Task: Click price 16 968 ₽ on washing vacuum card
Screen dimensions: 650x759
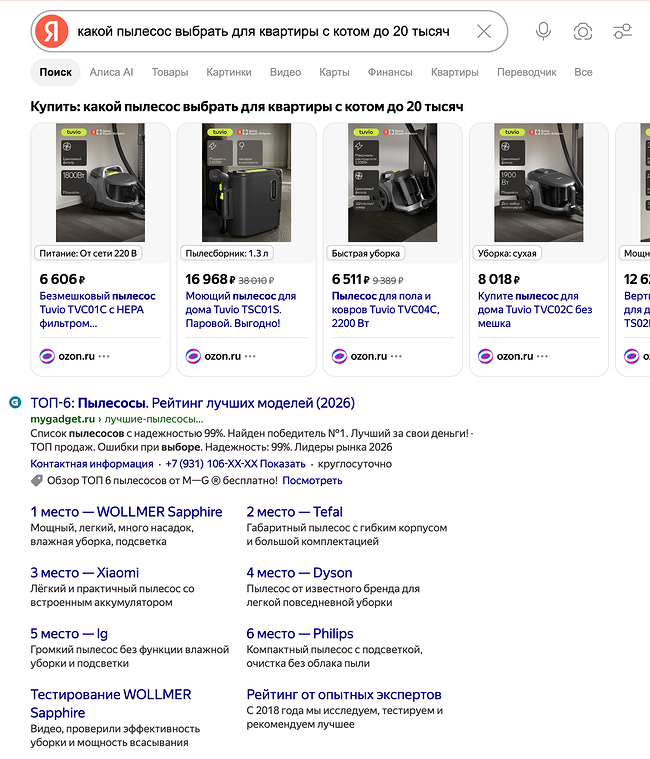Action: [x=210, y=279]
